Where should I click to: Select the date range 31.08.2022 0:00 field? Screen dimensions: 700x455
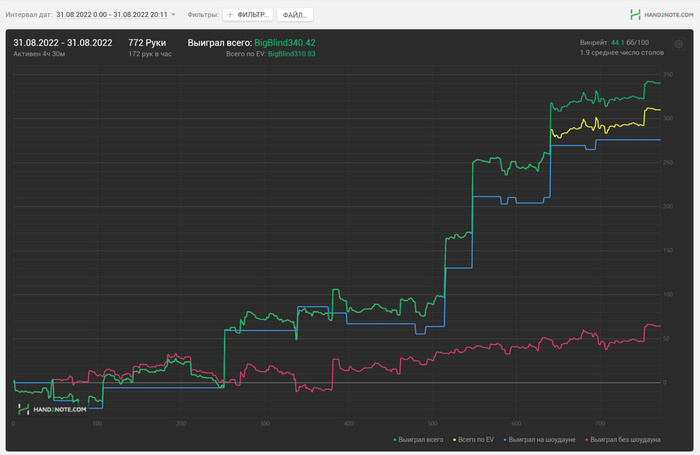[112, 15]
